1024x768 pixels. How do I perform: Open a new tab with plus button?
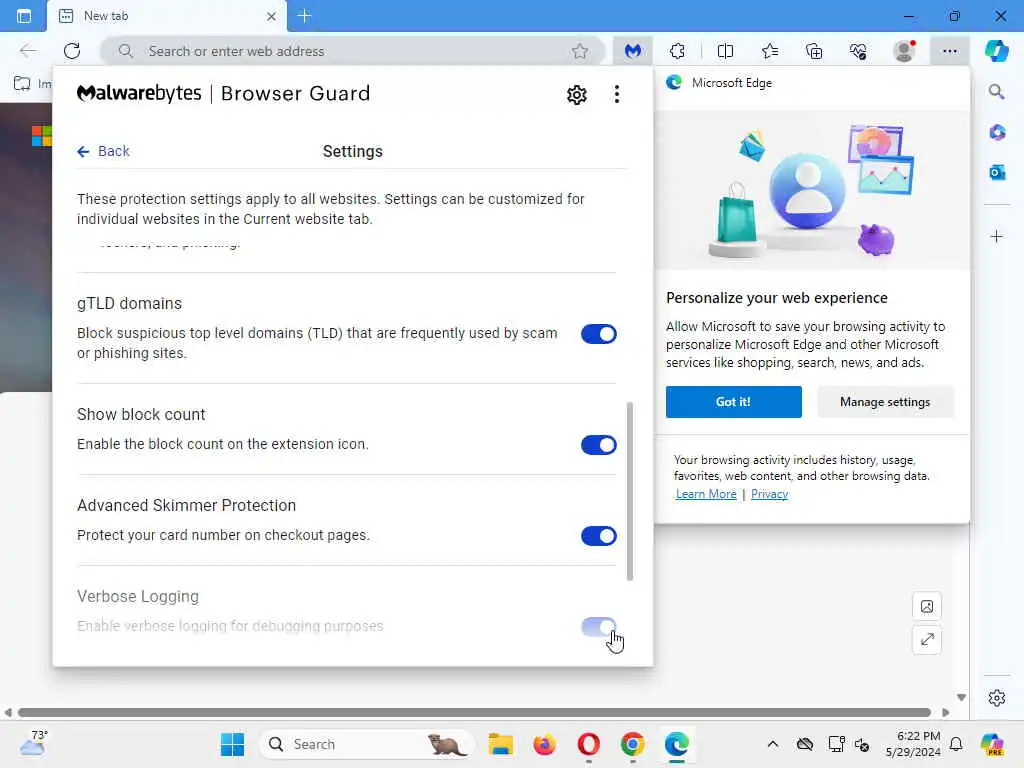point(304,16)
